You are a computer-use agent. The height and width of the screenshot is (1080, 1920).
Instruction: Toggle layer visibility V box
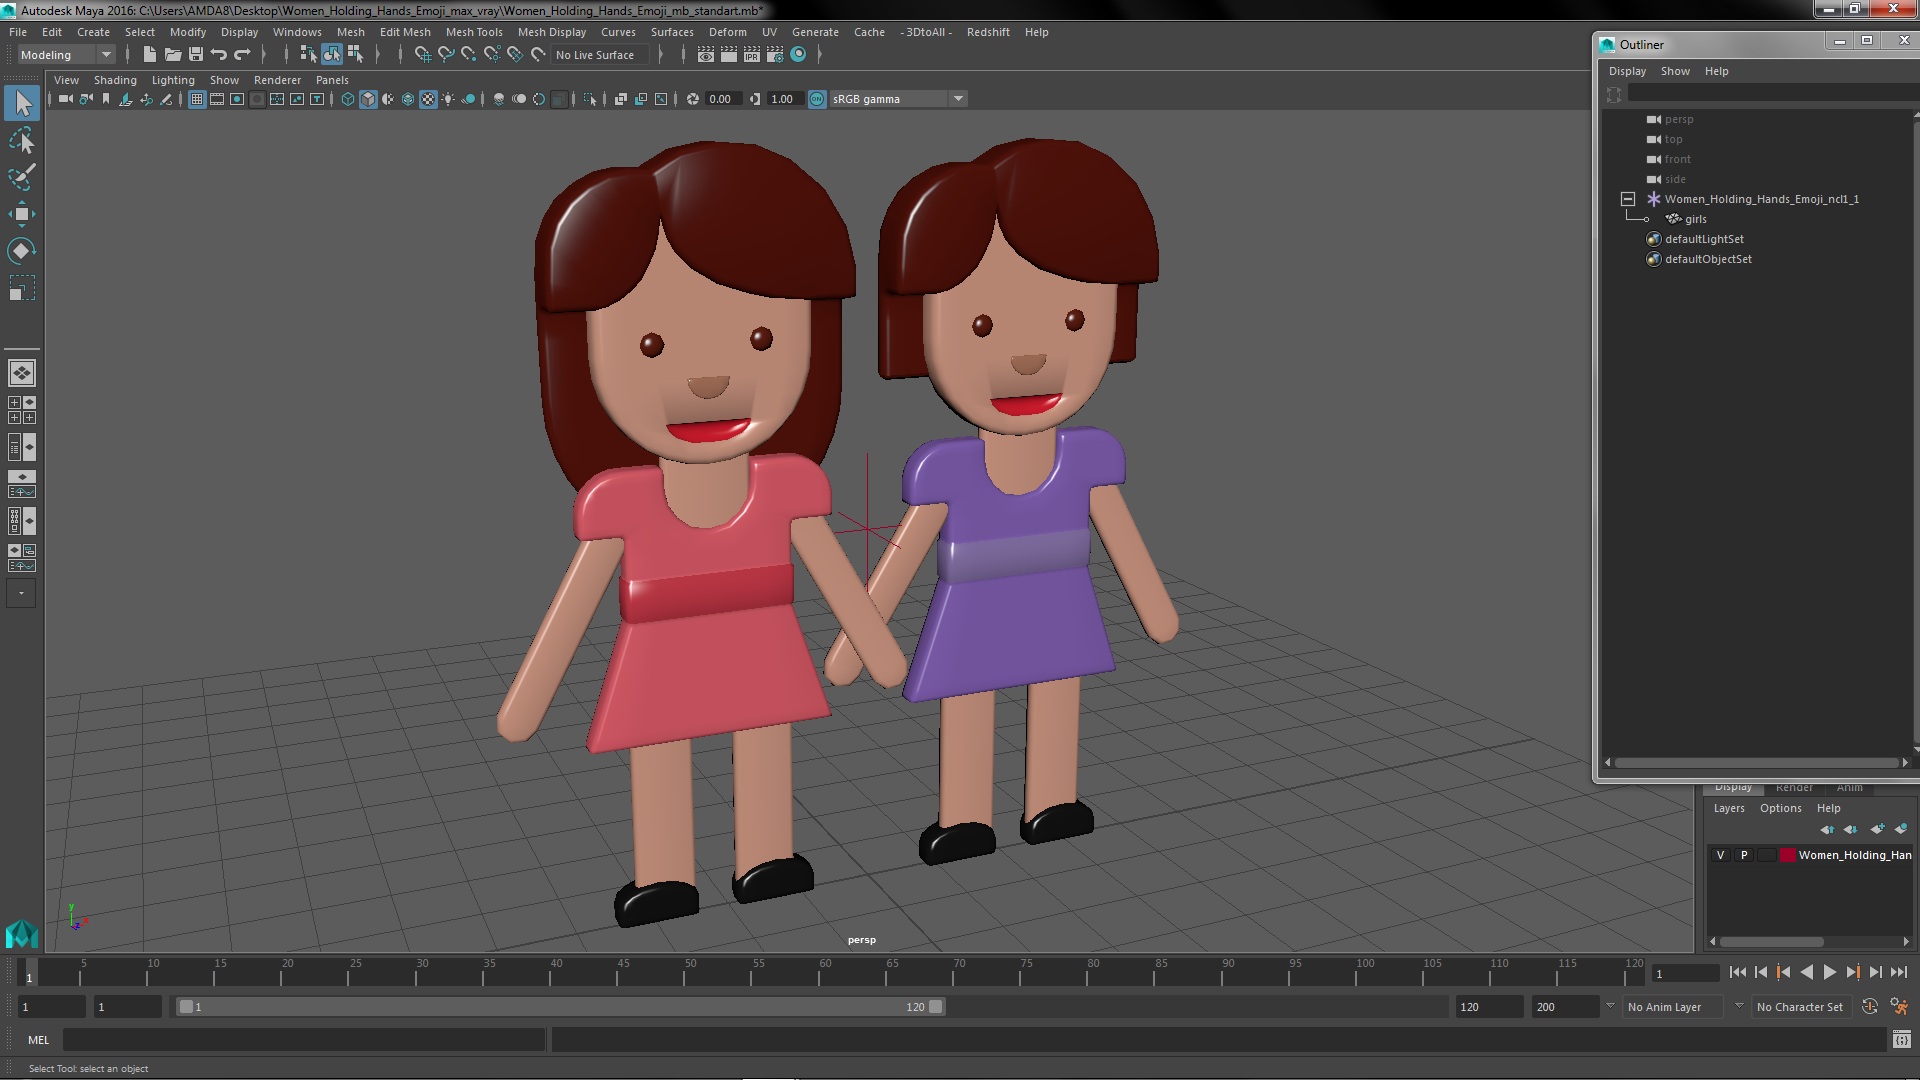1720,855
